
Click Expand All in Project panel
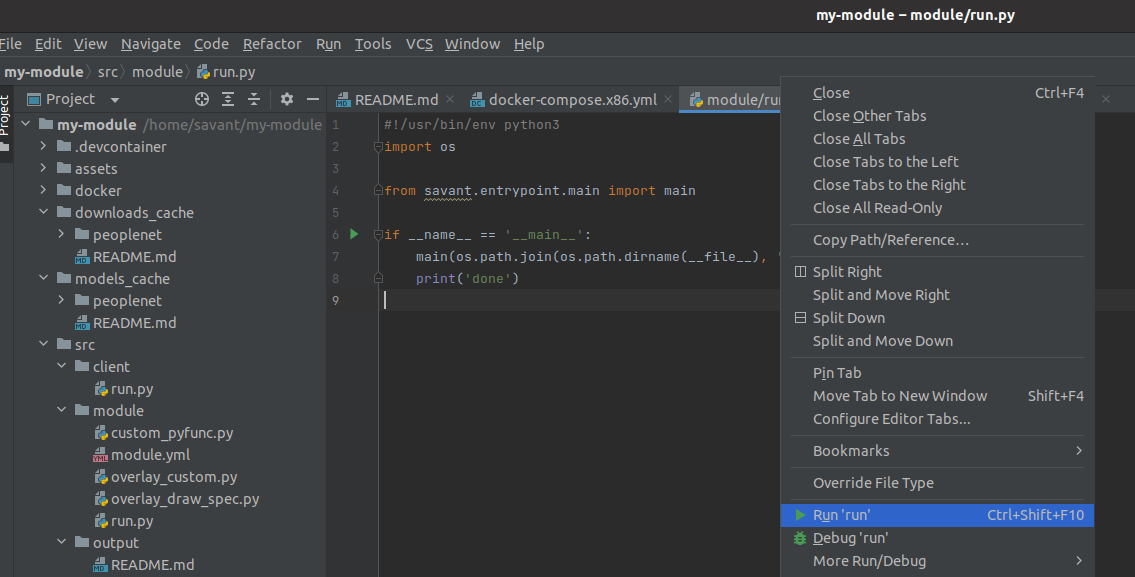click(x=228, y=99)
